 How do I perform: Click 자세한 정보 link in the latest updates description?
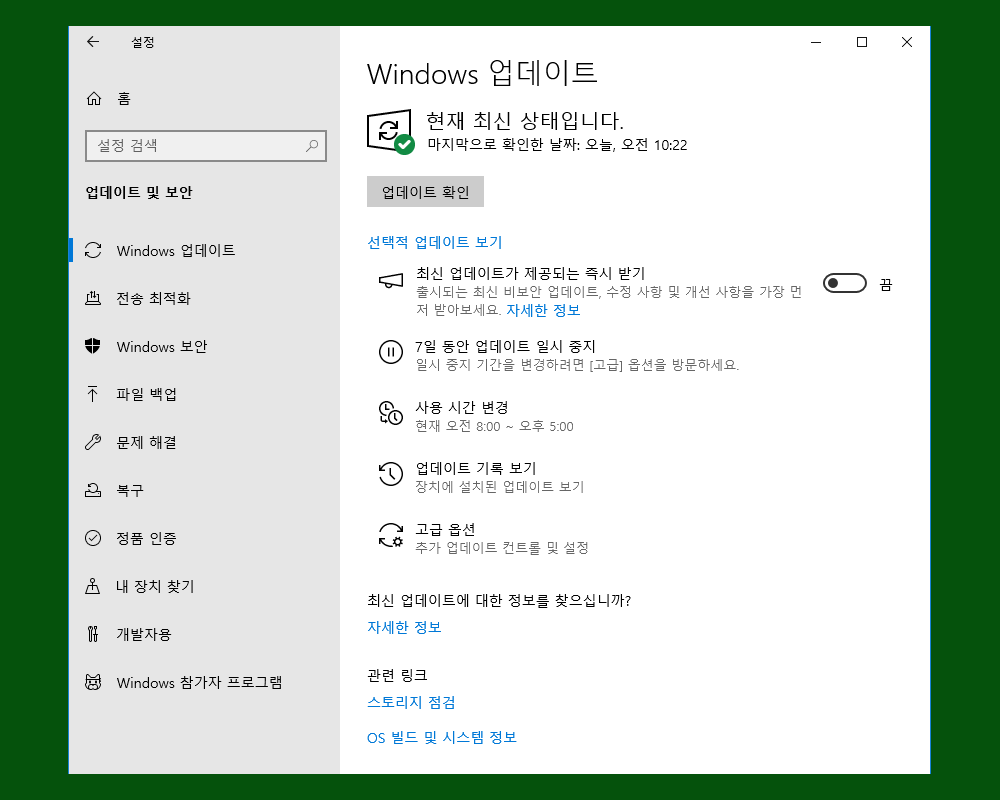pyautogui.click(x=543, y=310)
